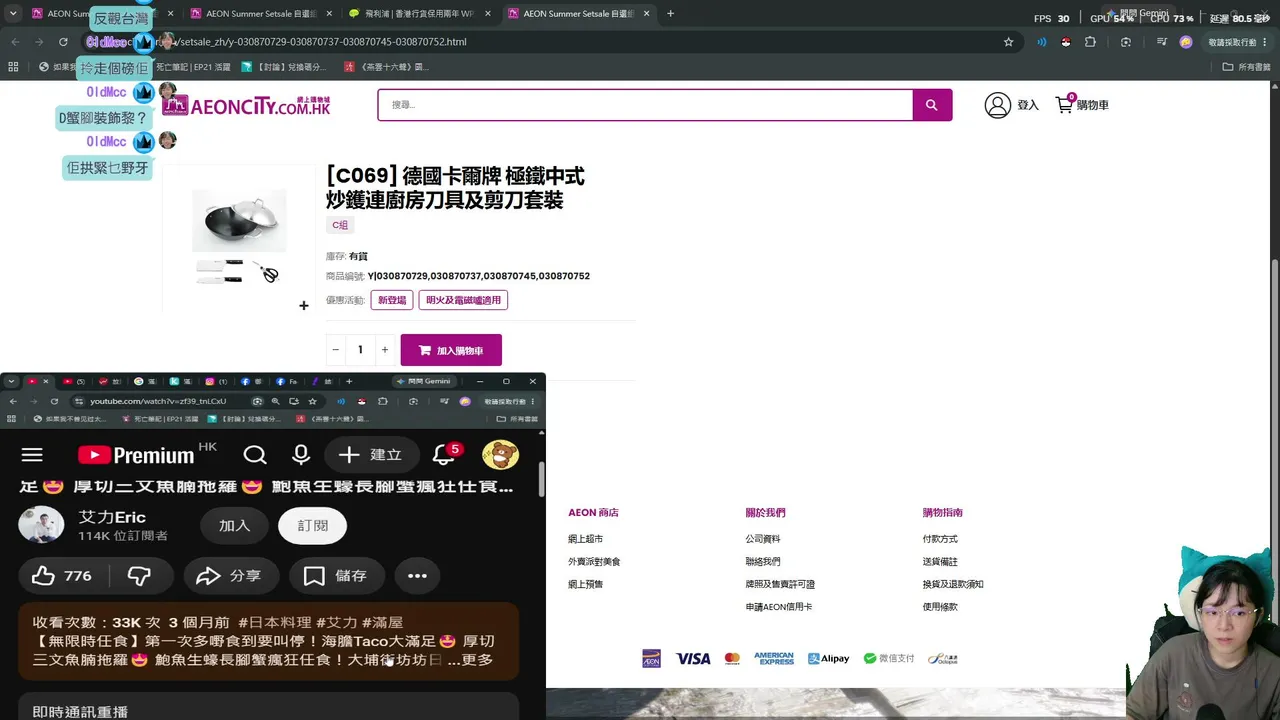The height and width of the screenshot is (720, 1280).
Task: Open the AEON shopping cart
Action: [x=1082, y=105]
